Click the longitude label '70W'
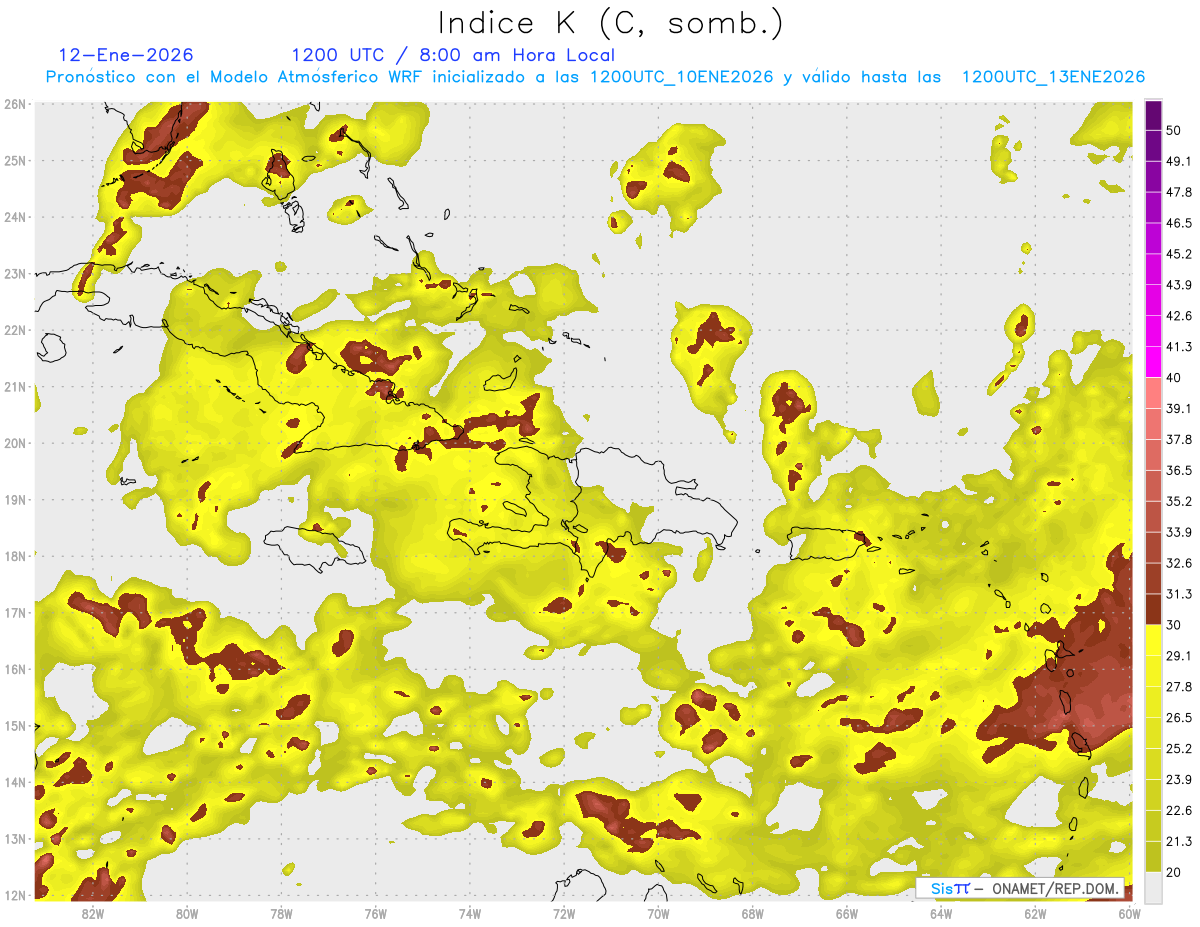The image size is (1200, 927). point(658,913)
